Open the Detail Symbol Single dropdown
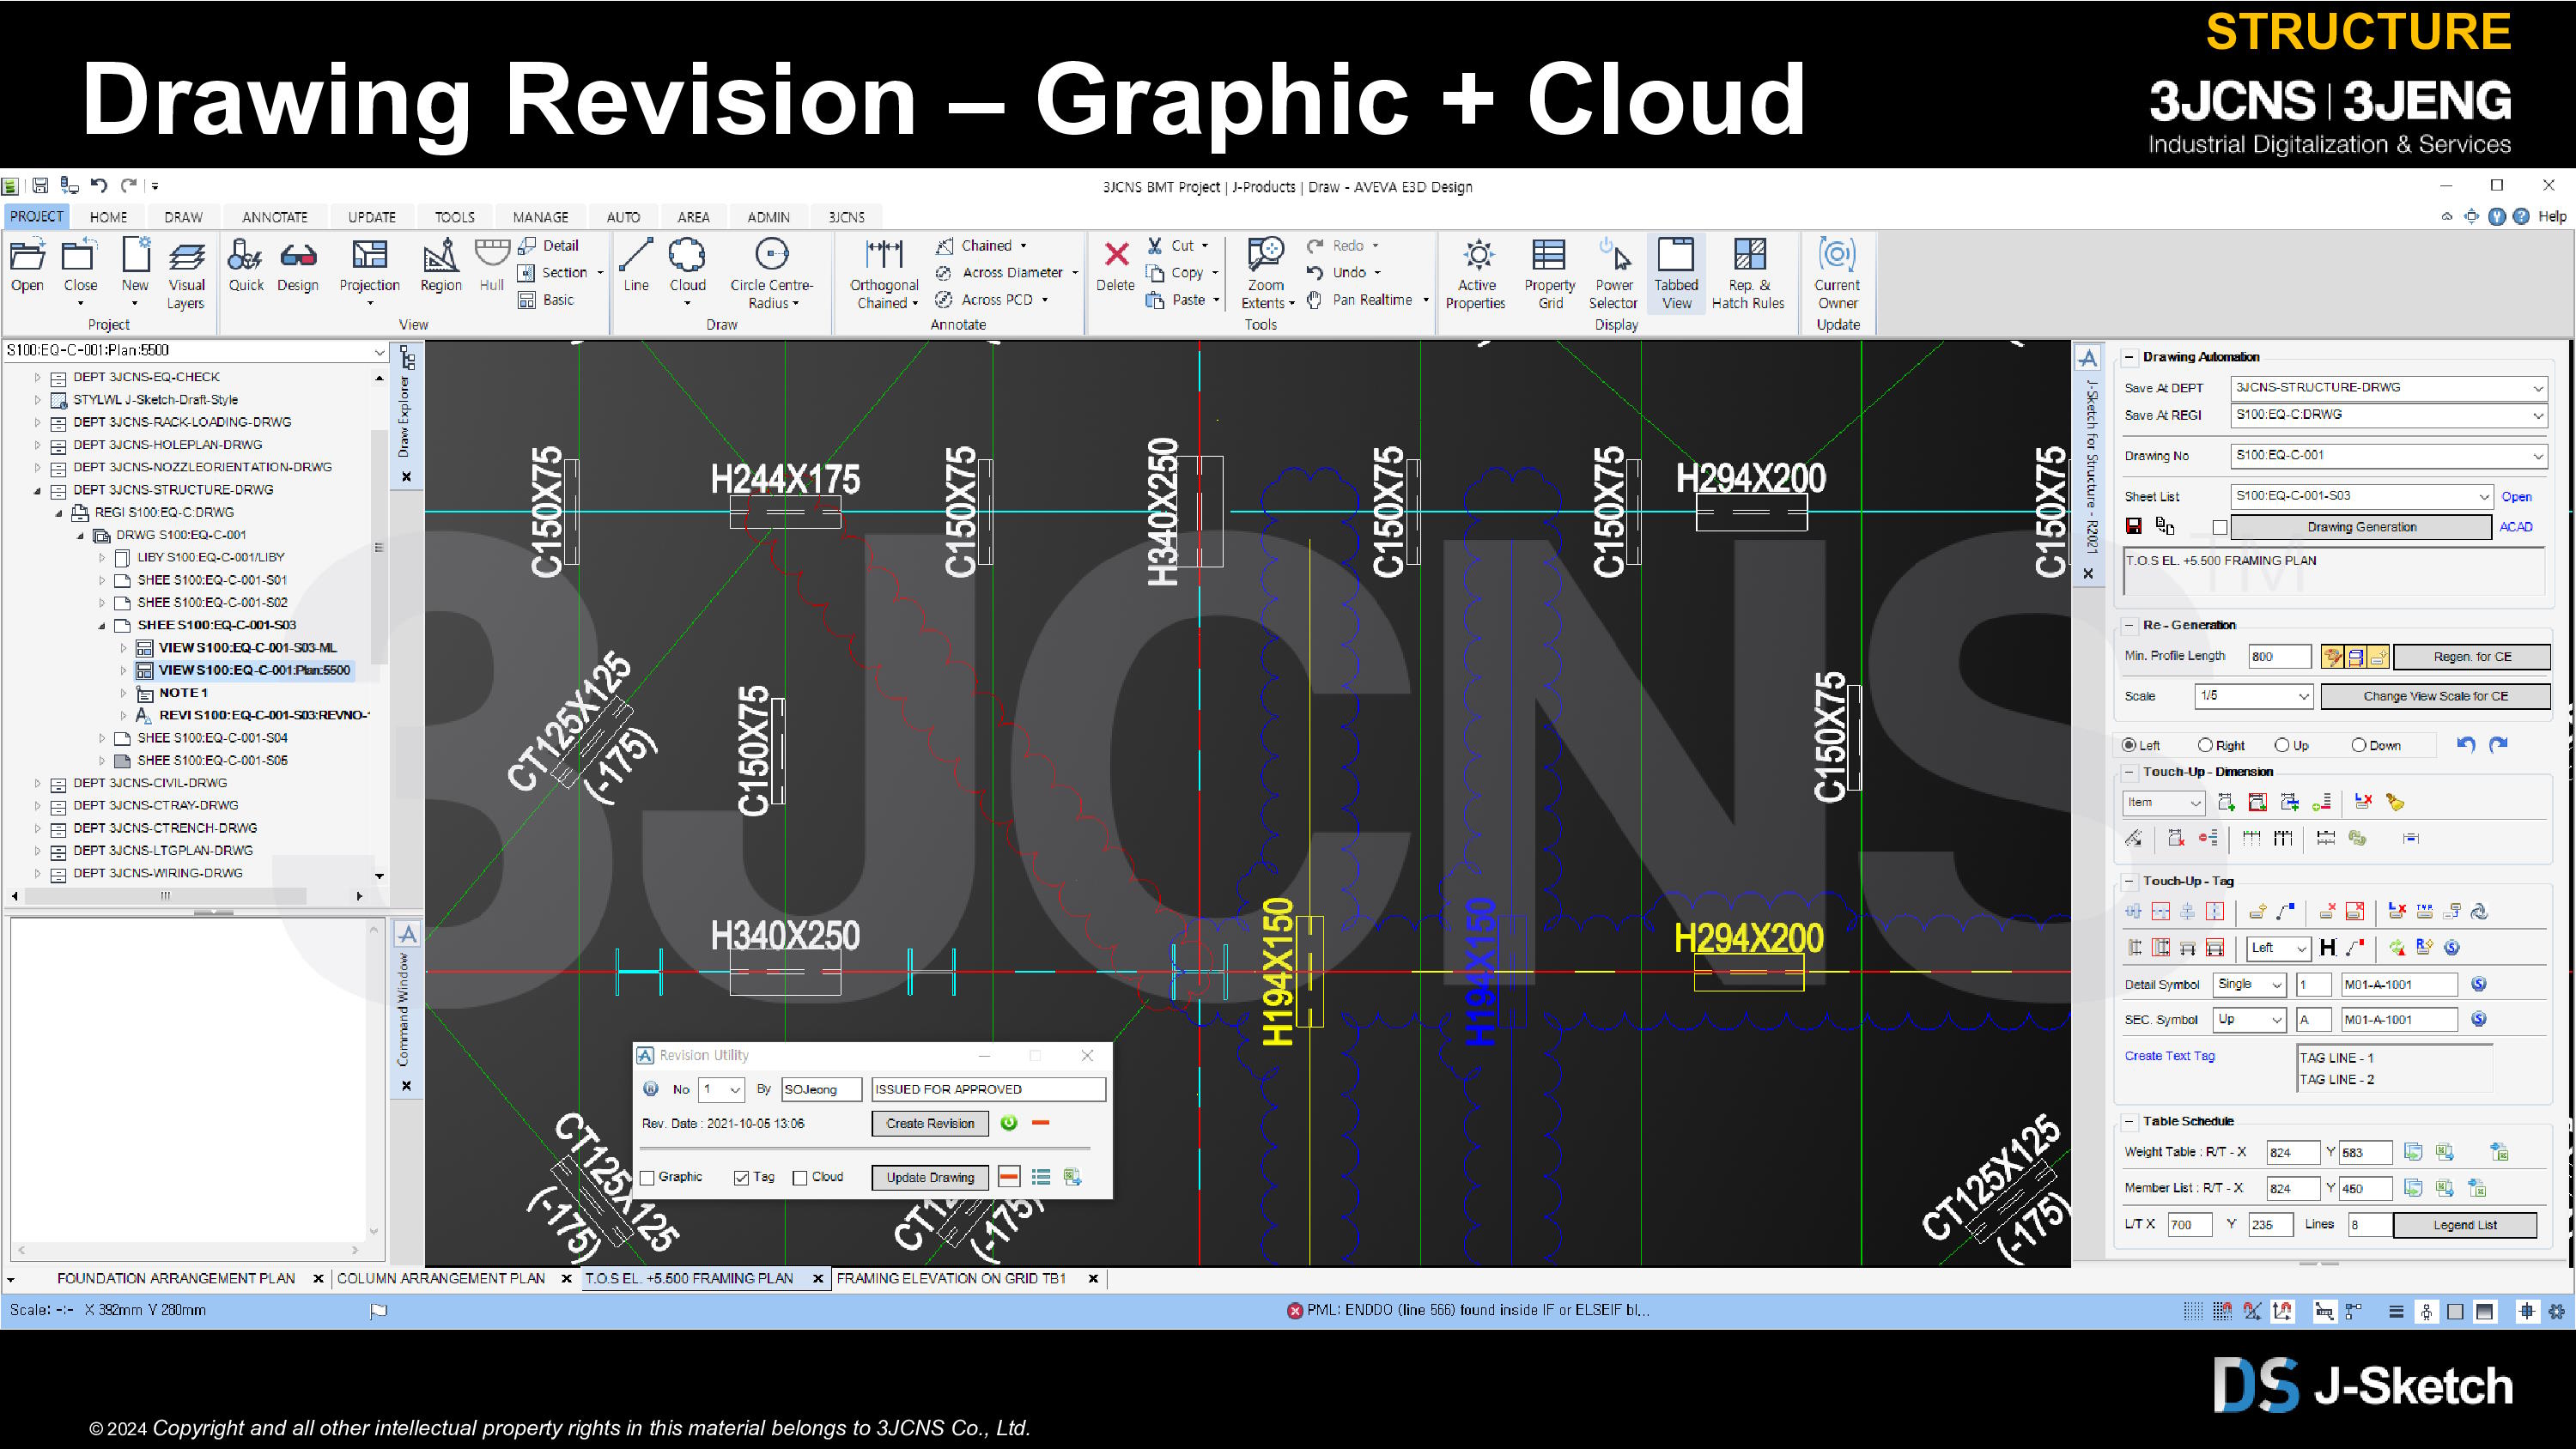The height and width of the screenshot is (1449, 2576). tap(2277, 985)
